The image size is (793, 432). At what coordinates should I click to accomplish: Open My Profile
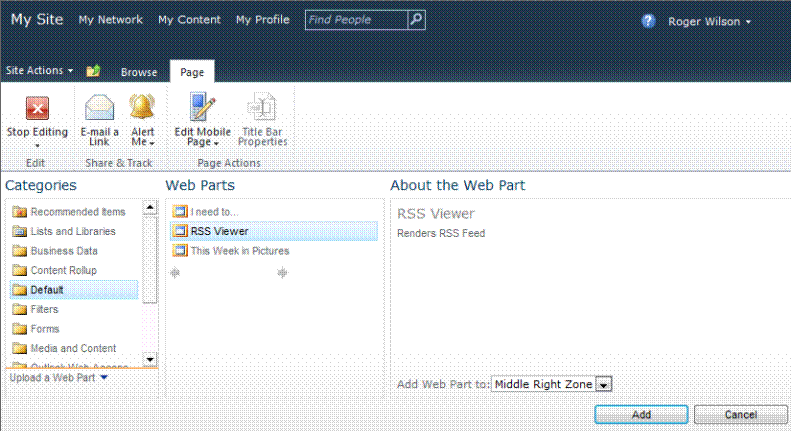pos(263,20)
